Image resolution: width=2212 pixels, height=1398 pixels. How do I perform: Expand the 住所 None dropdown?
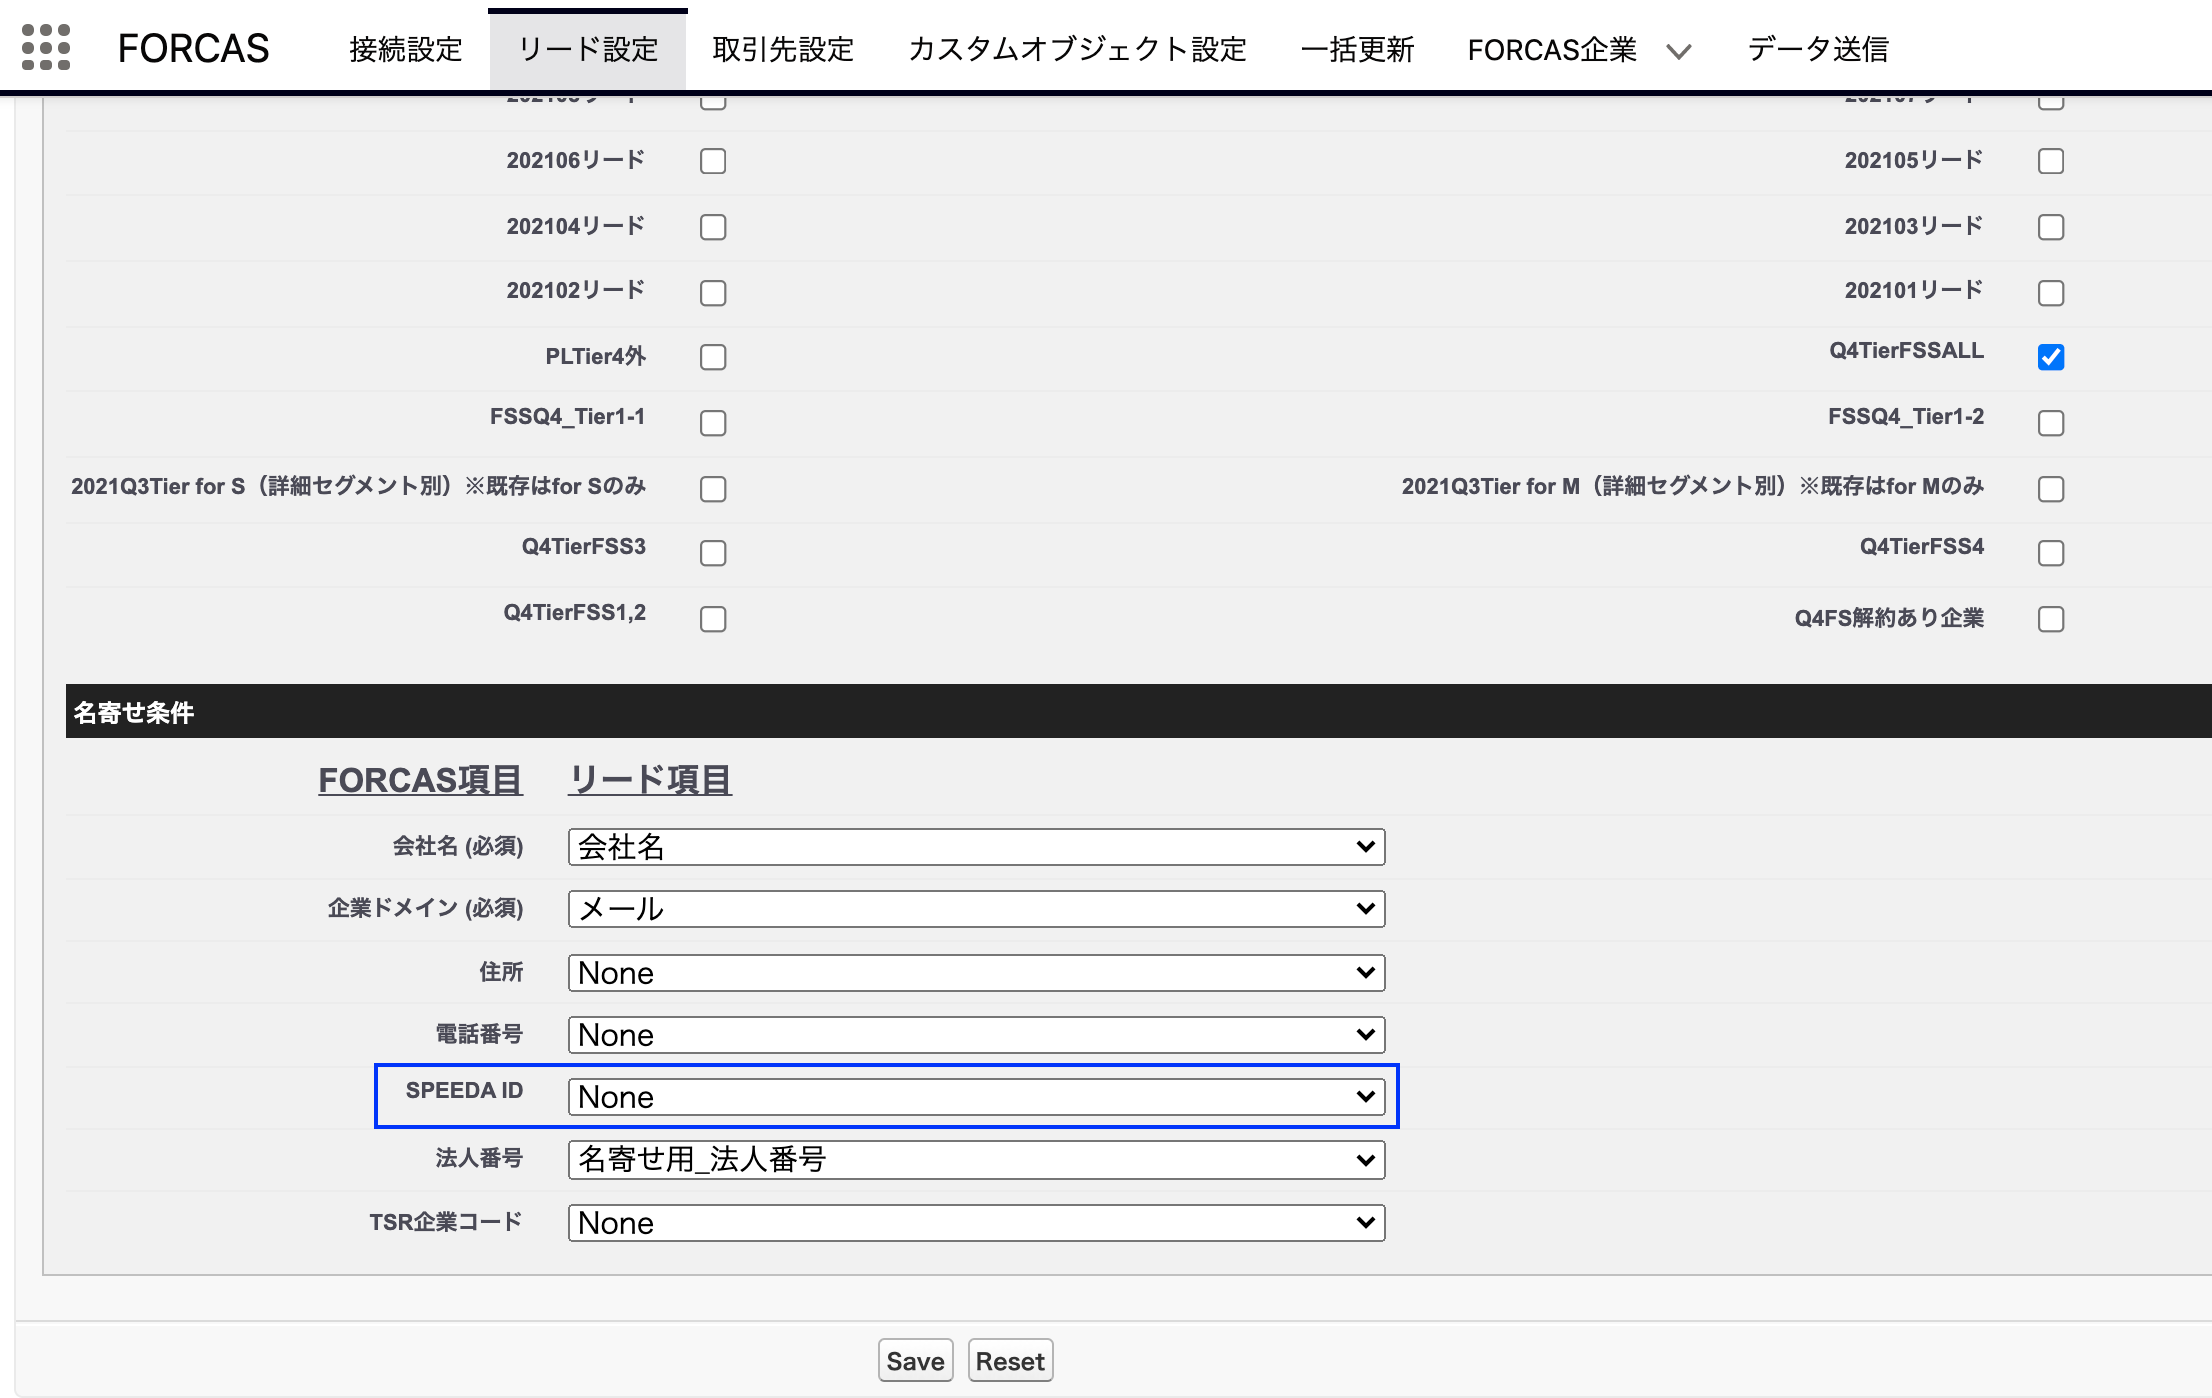pos(976,972)
